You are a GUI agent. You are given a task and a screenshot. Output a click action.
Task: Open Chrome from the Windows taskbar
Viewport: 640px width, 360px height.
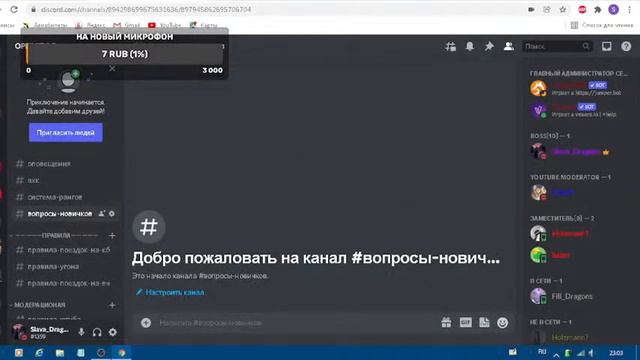point(122,353)
